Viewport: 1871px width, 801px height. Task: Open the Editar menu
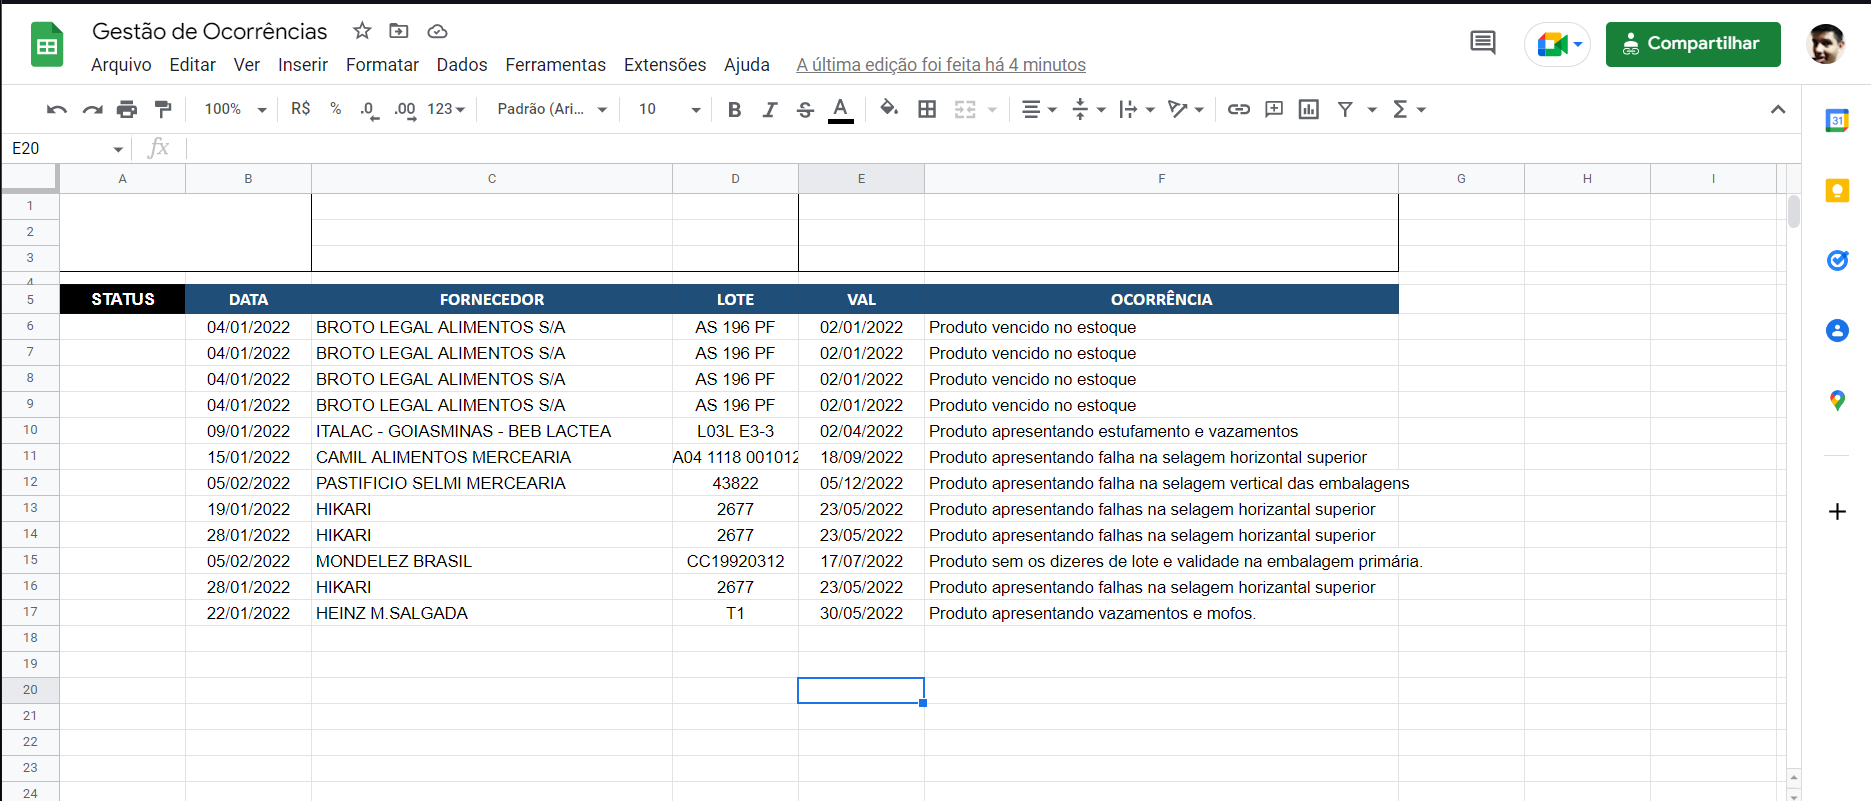(x=192, y=64)
